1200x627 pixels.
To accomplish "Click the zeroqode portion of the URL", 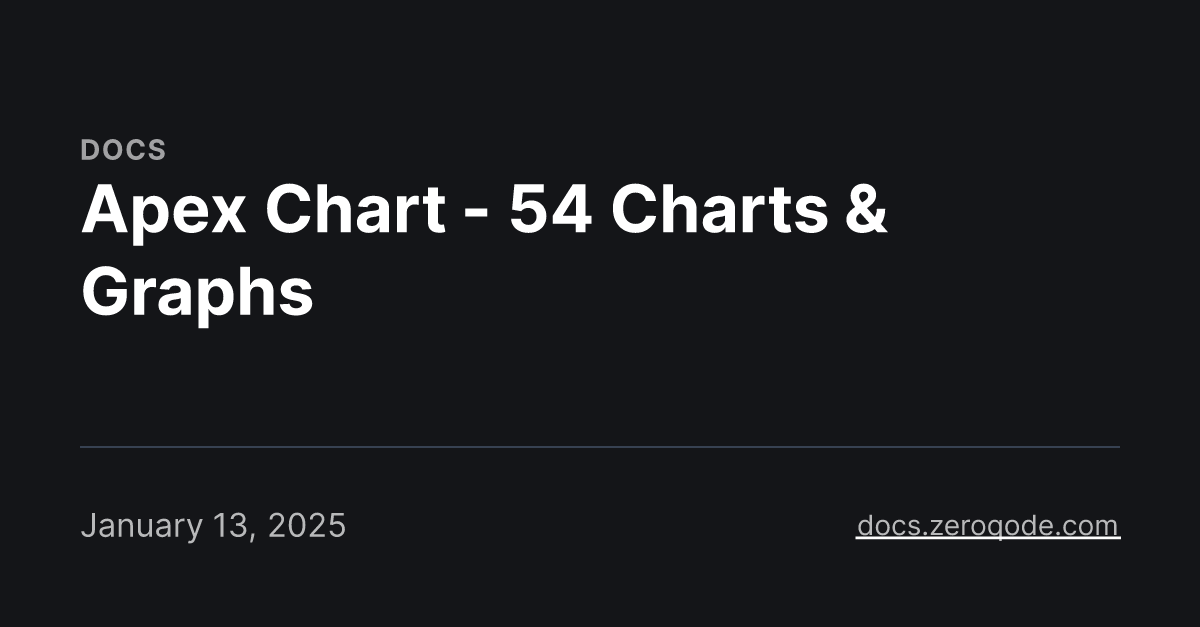I will [x=990, y=525].
